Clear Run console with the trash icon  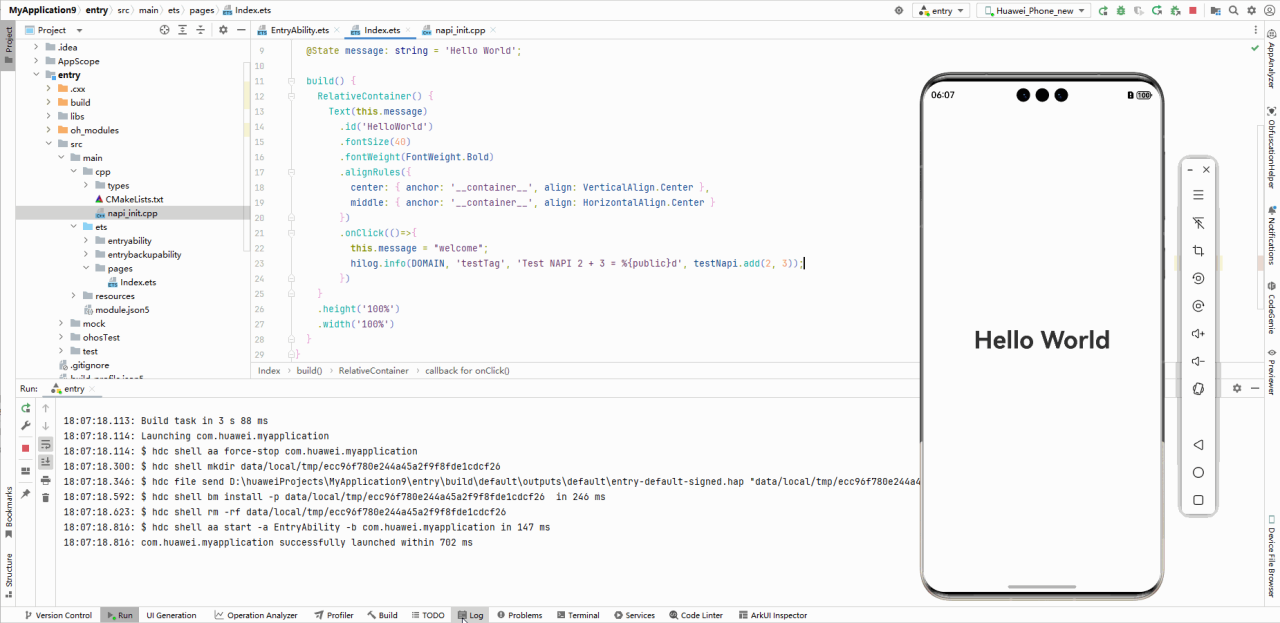point(45,497)
